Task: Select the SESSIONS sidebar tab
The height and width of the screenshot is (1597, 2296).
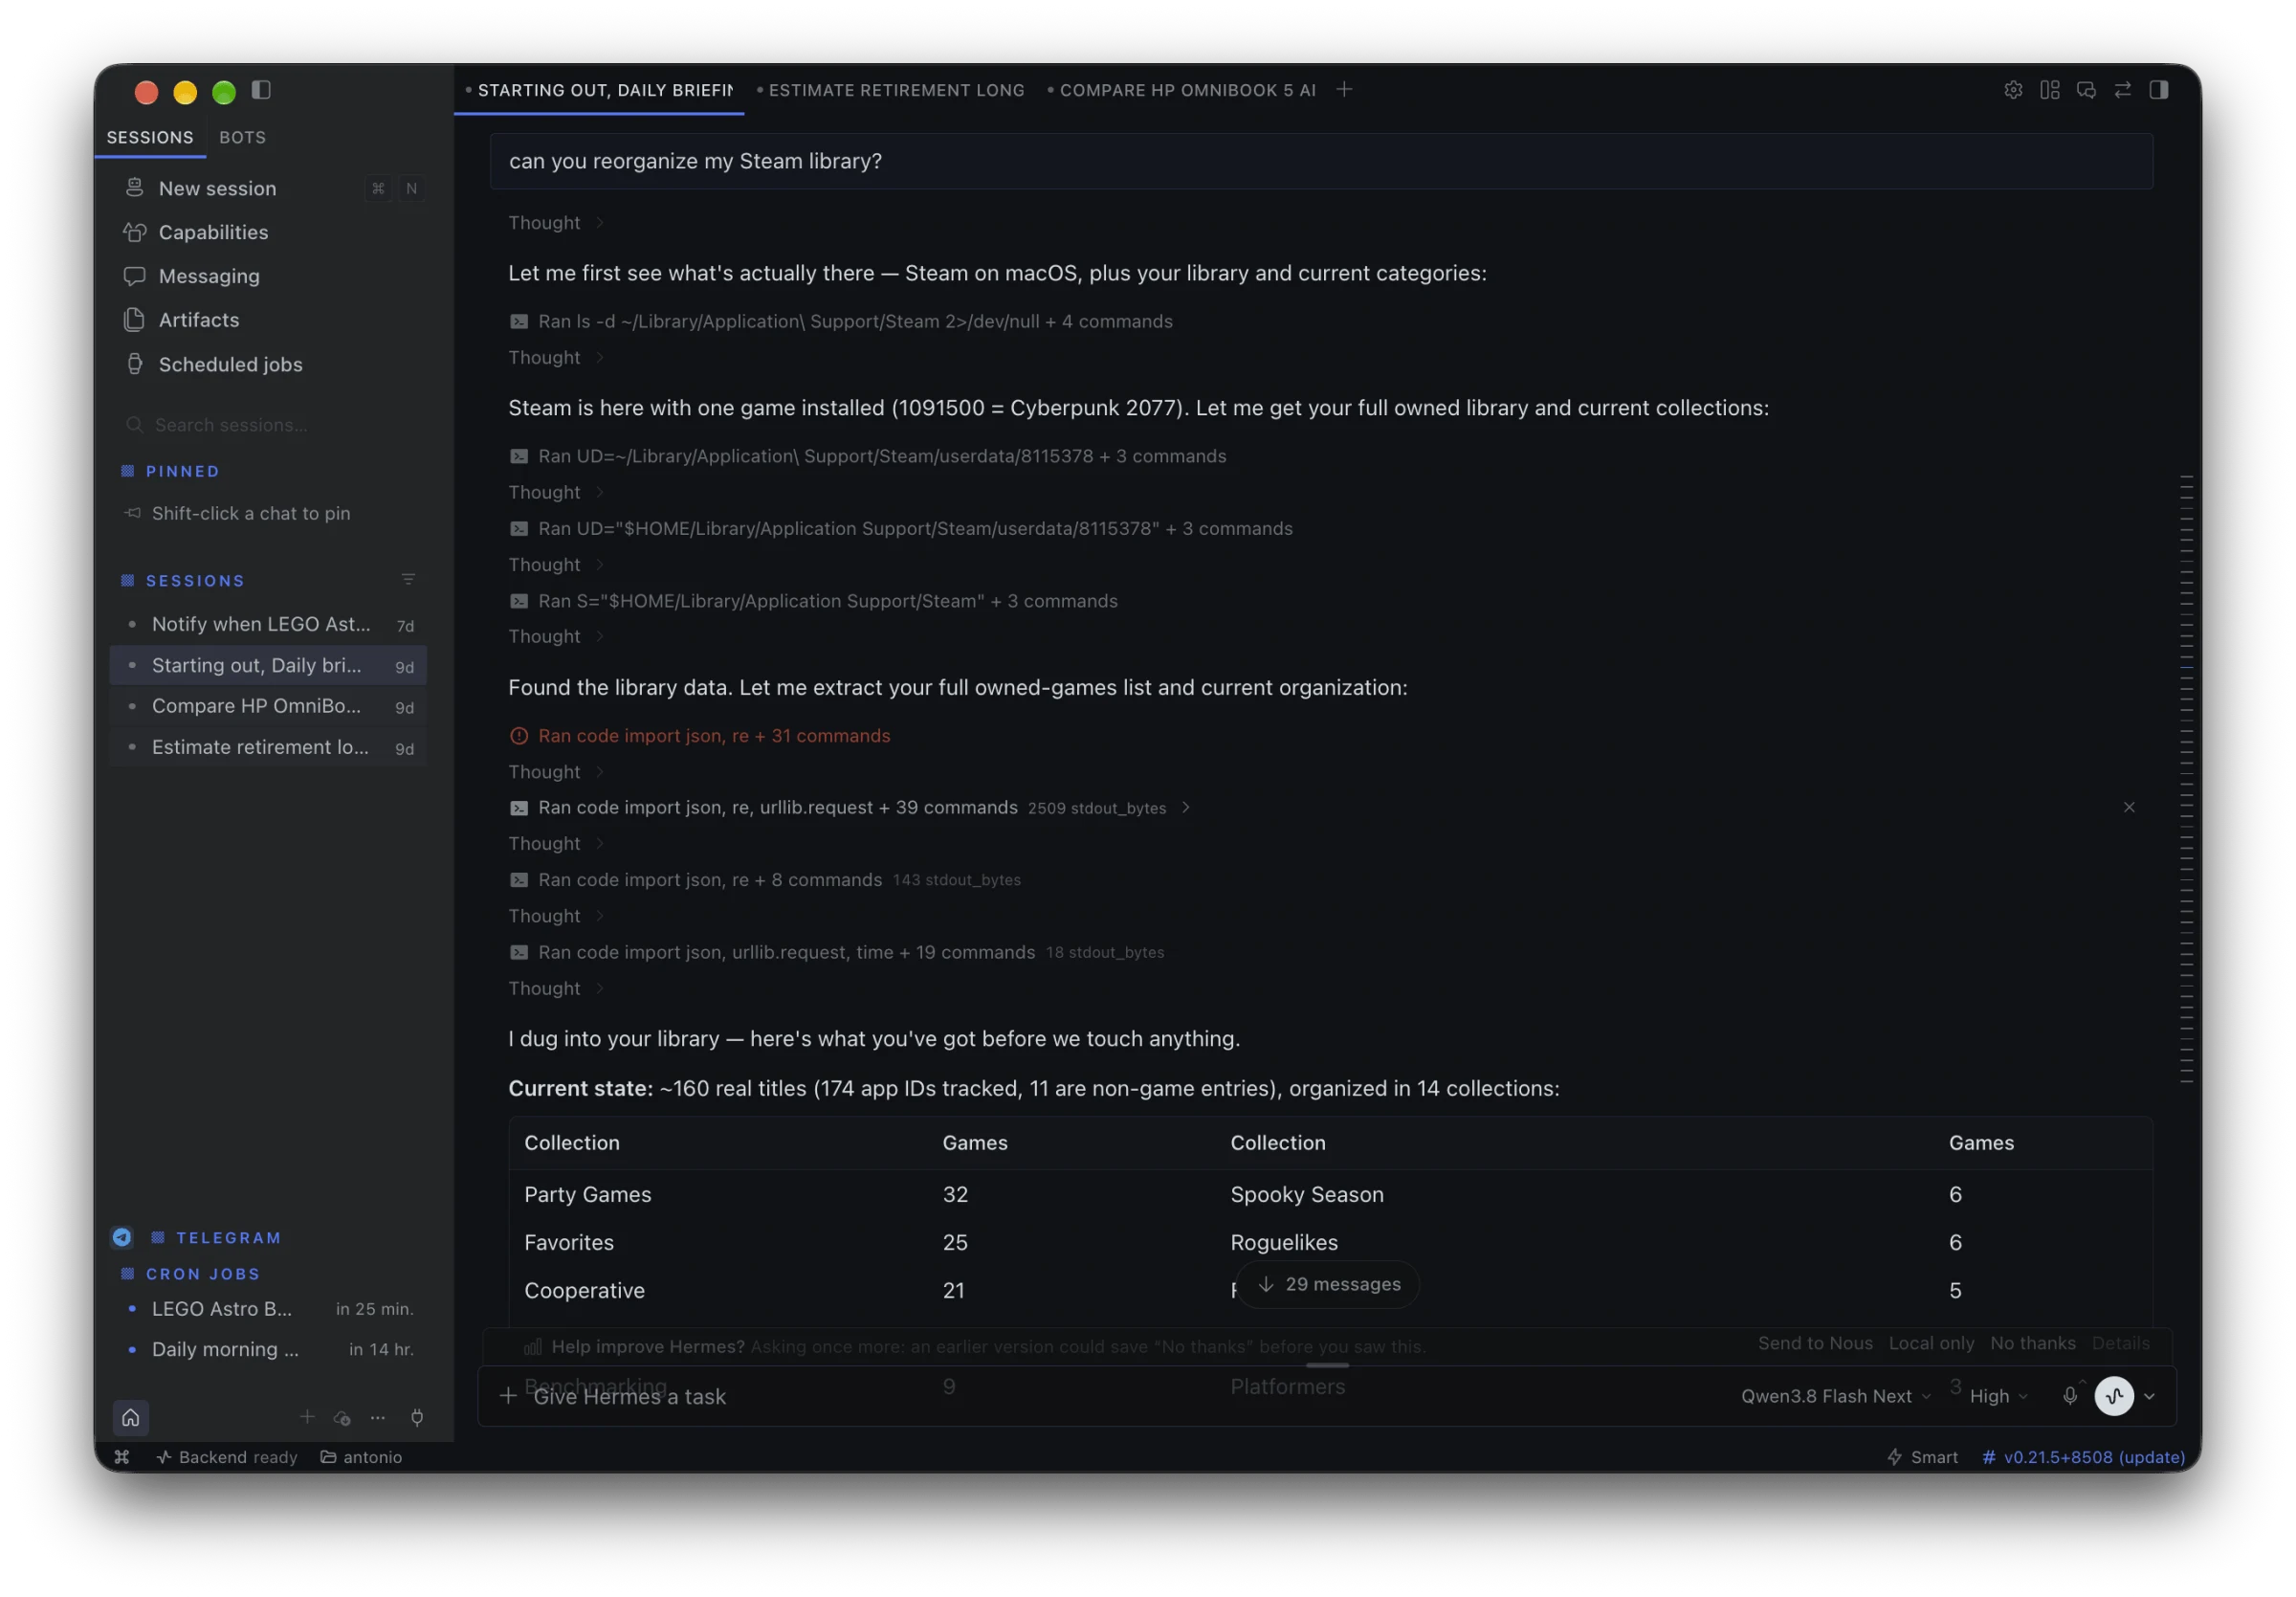Action: [150, 137]
